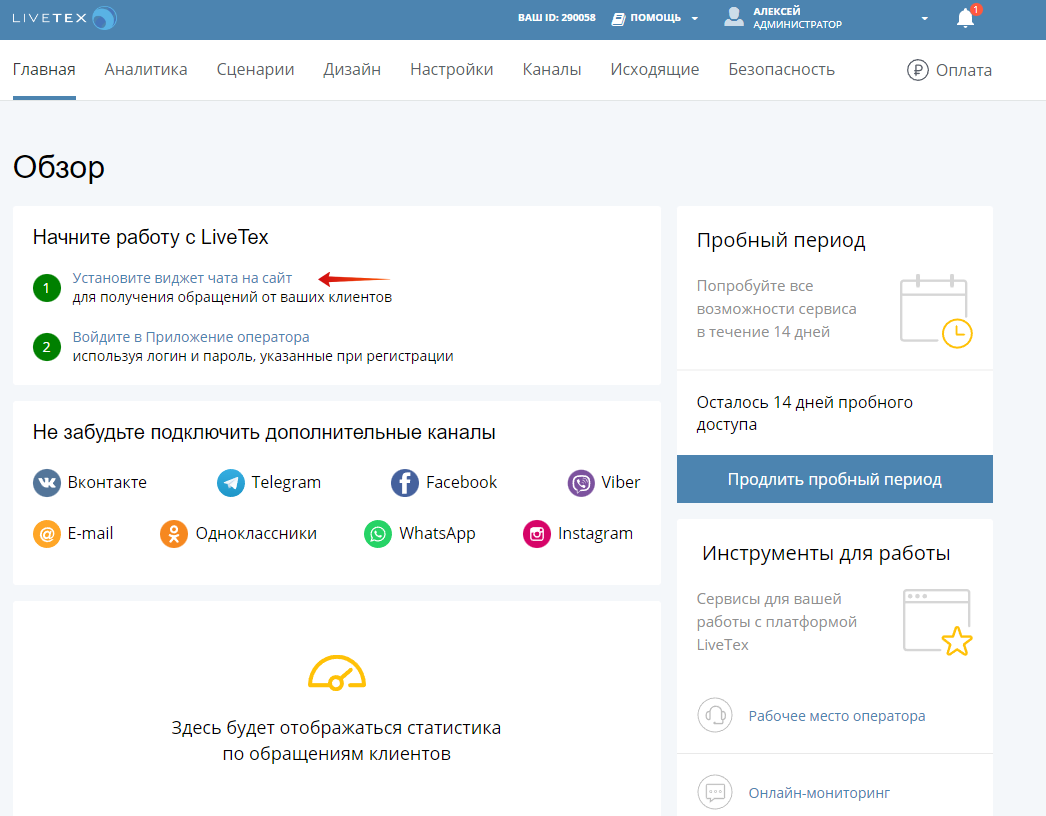Click the Telegram channel label
Image resolution: width=1046 pixels, height=816 pixels.
tap(286, 482)
